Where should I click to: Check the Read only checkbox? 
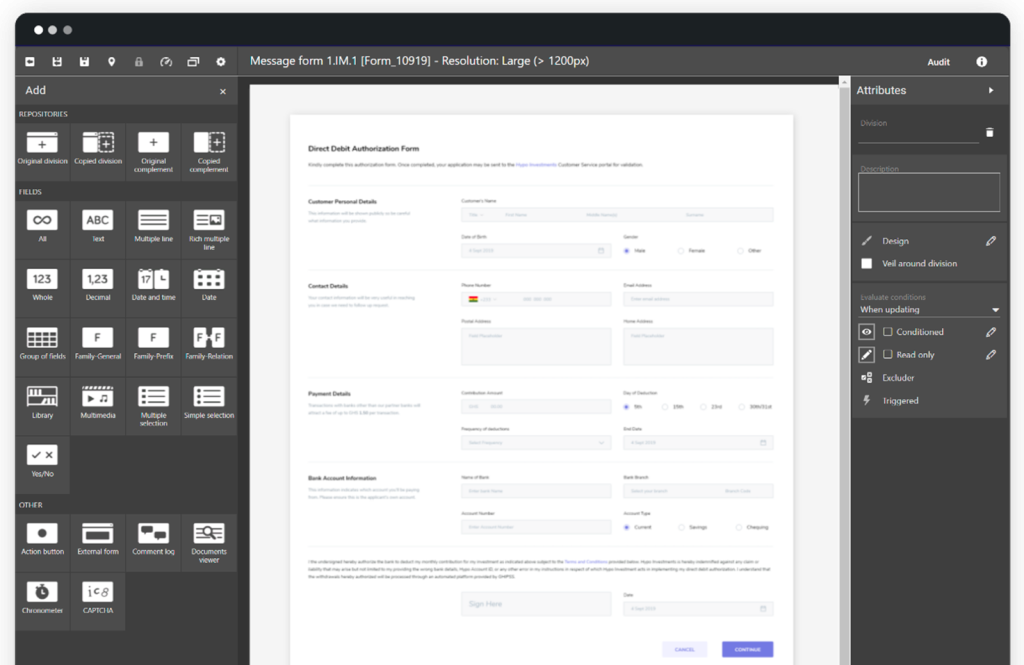pos(887,355)
